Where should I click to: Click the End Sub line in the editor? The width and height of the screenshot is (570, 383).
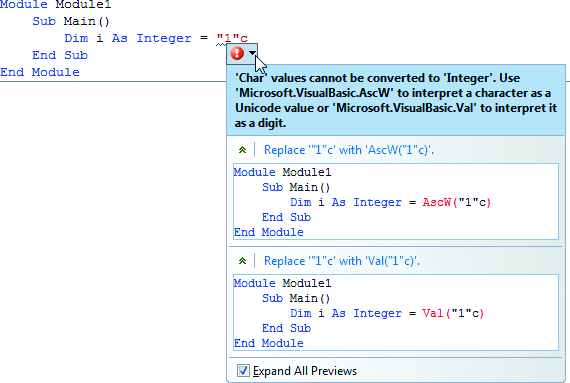click(x=60, y=55)
